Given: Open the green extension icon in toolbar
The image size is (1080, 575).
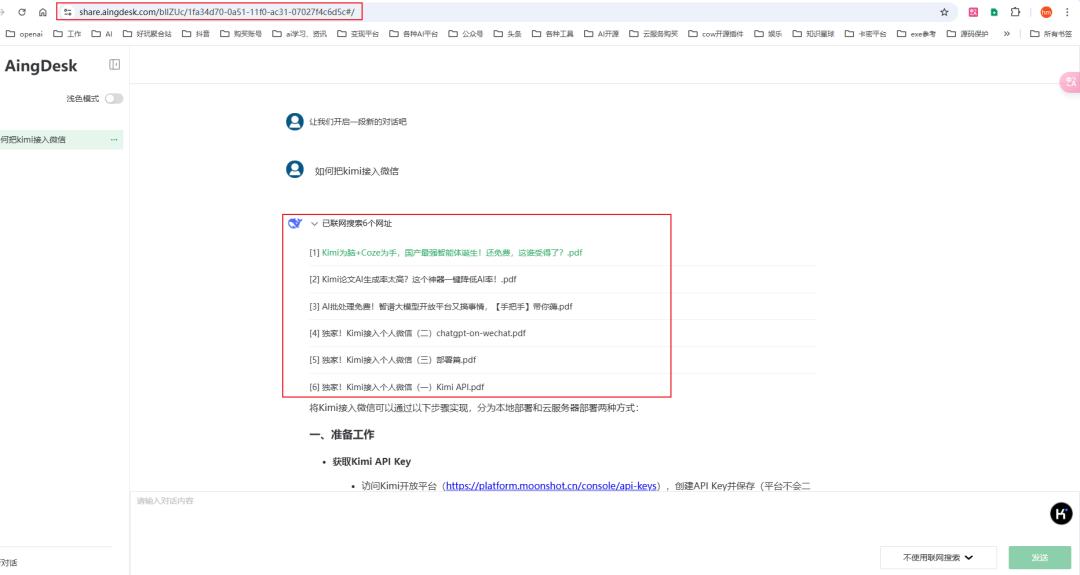Looking at the screenshot, I should click(x=994, y=12).
